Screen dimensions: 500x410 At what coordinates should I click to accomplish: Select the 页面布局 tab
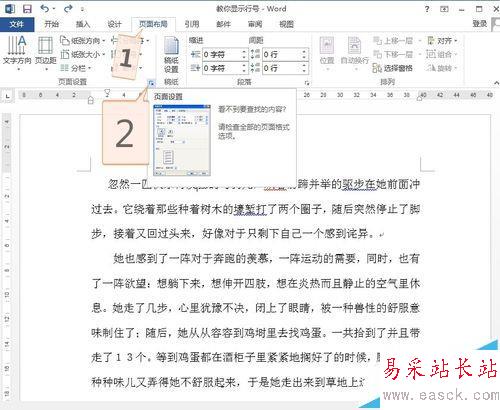(153, 24)
